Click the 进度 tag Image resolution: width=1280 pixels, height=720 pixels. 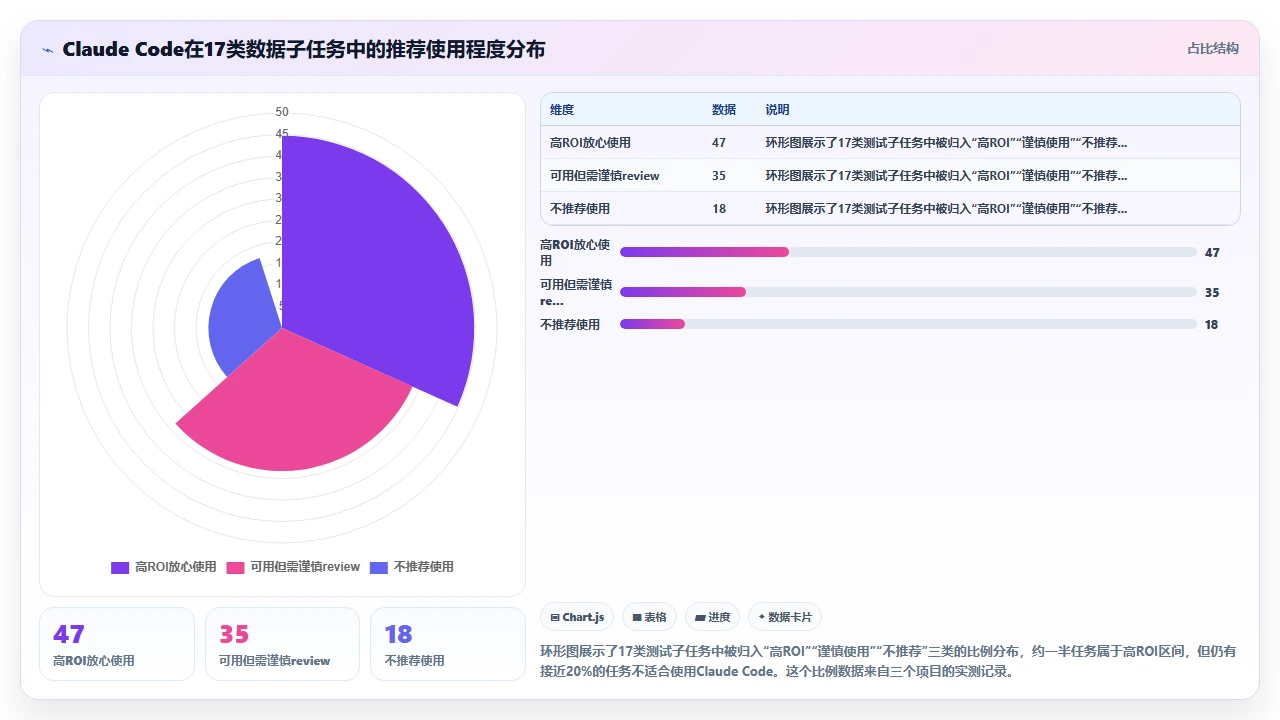(713, 617)
